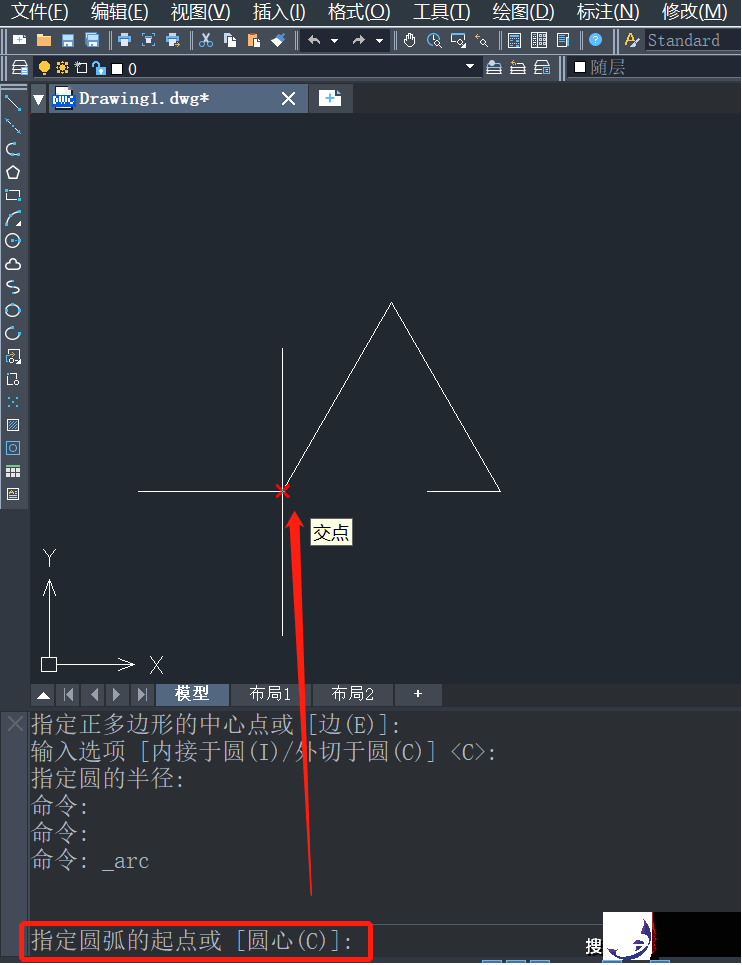Screen dimensions: 742x965
Task: Click the Publish icon
Action: (173, 41)
